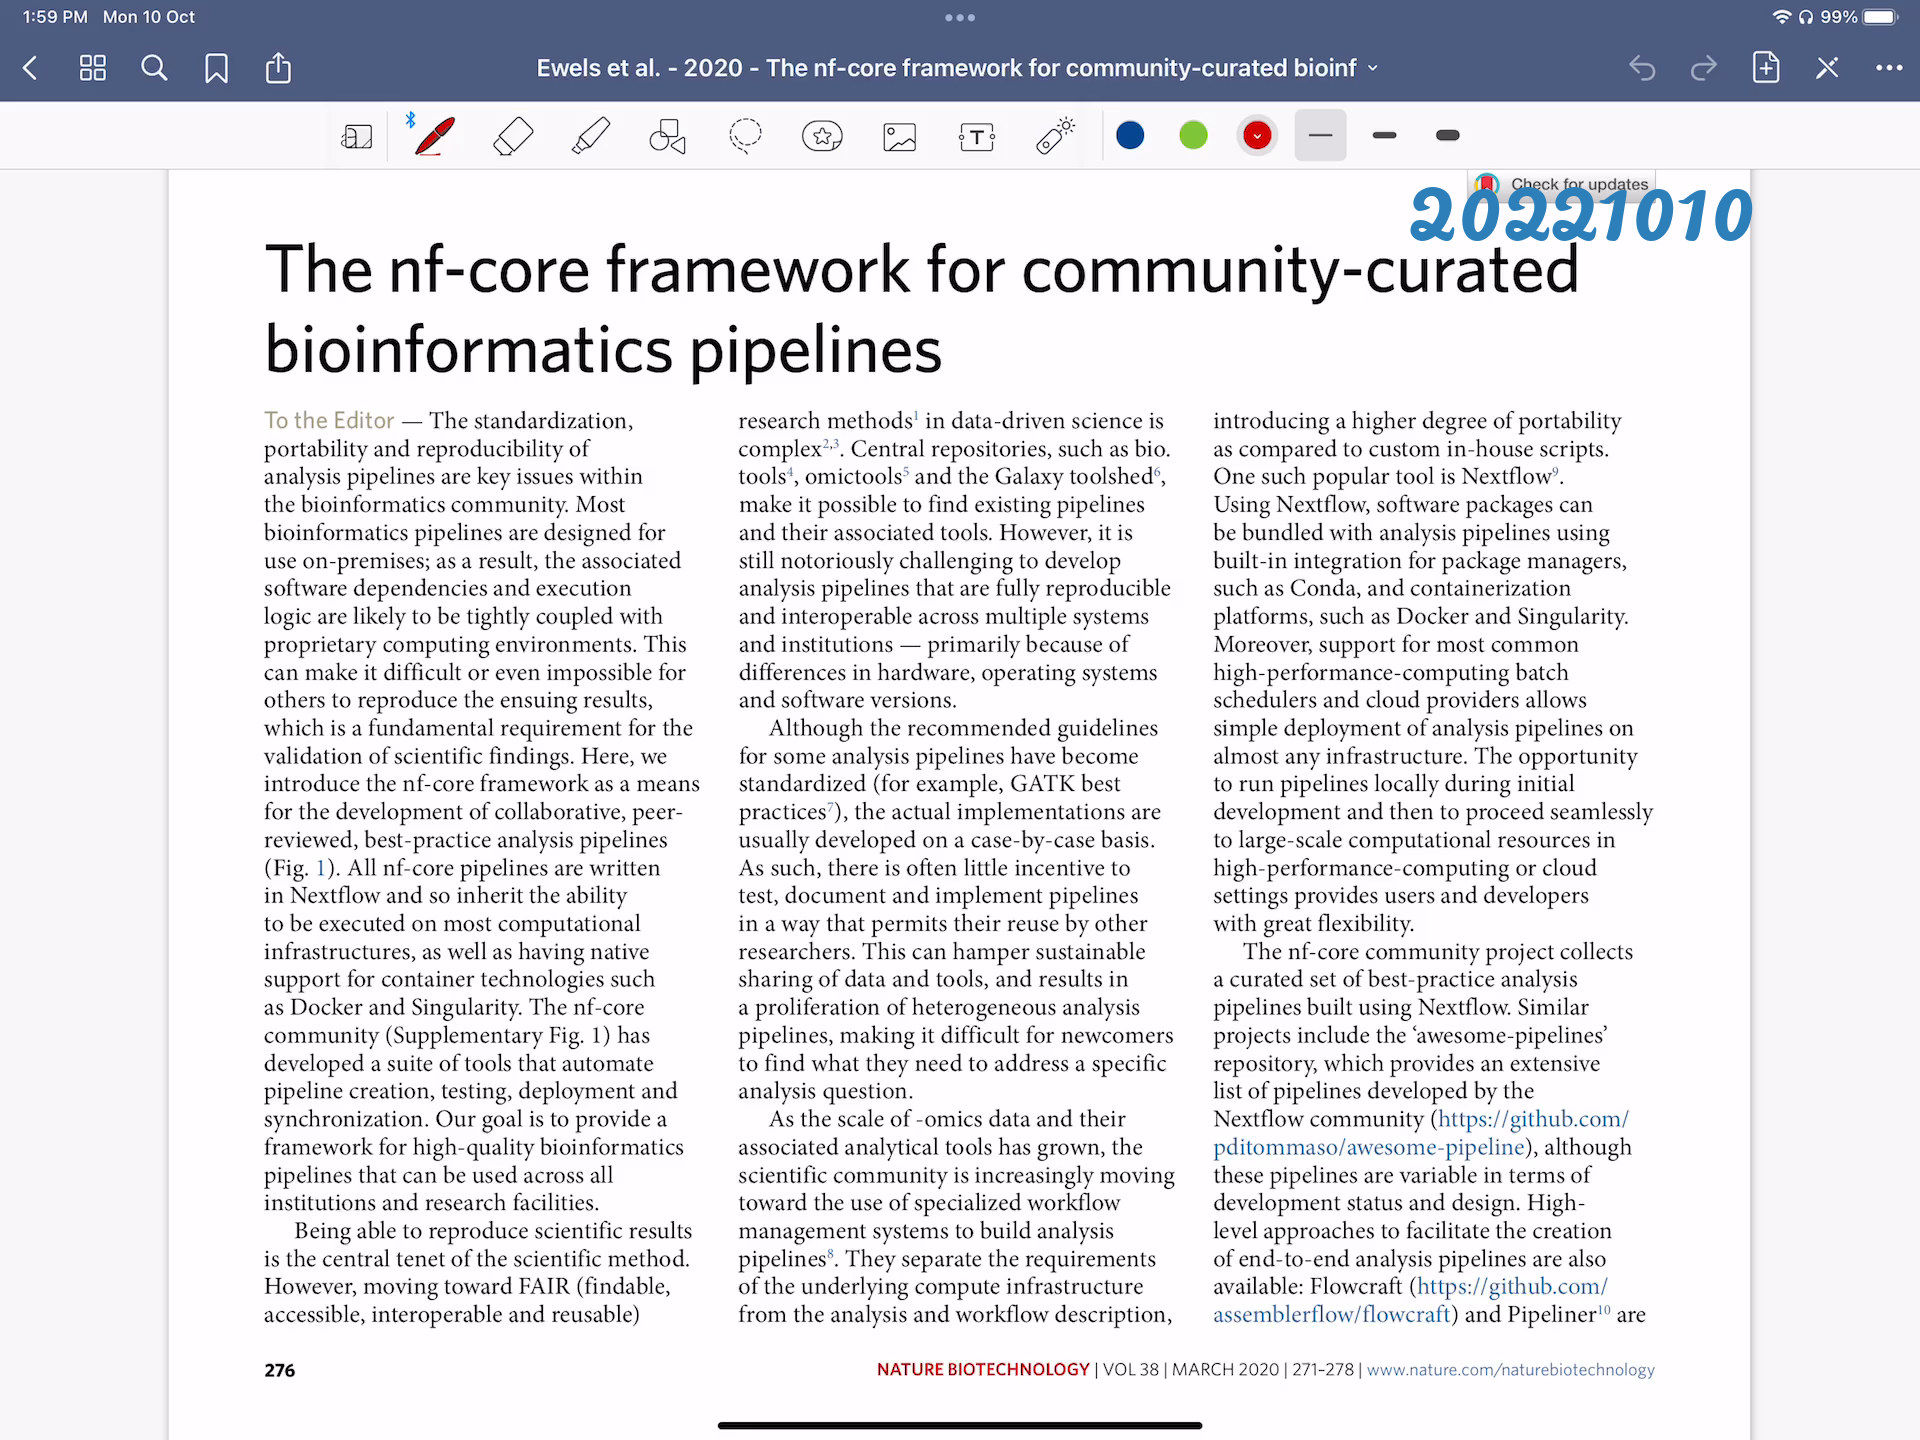Expand the document title dropdown
The width and height of the screenshot is (1920, 1440).
[1373, 68]
